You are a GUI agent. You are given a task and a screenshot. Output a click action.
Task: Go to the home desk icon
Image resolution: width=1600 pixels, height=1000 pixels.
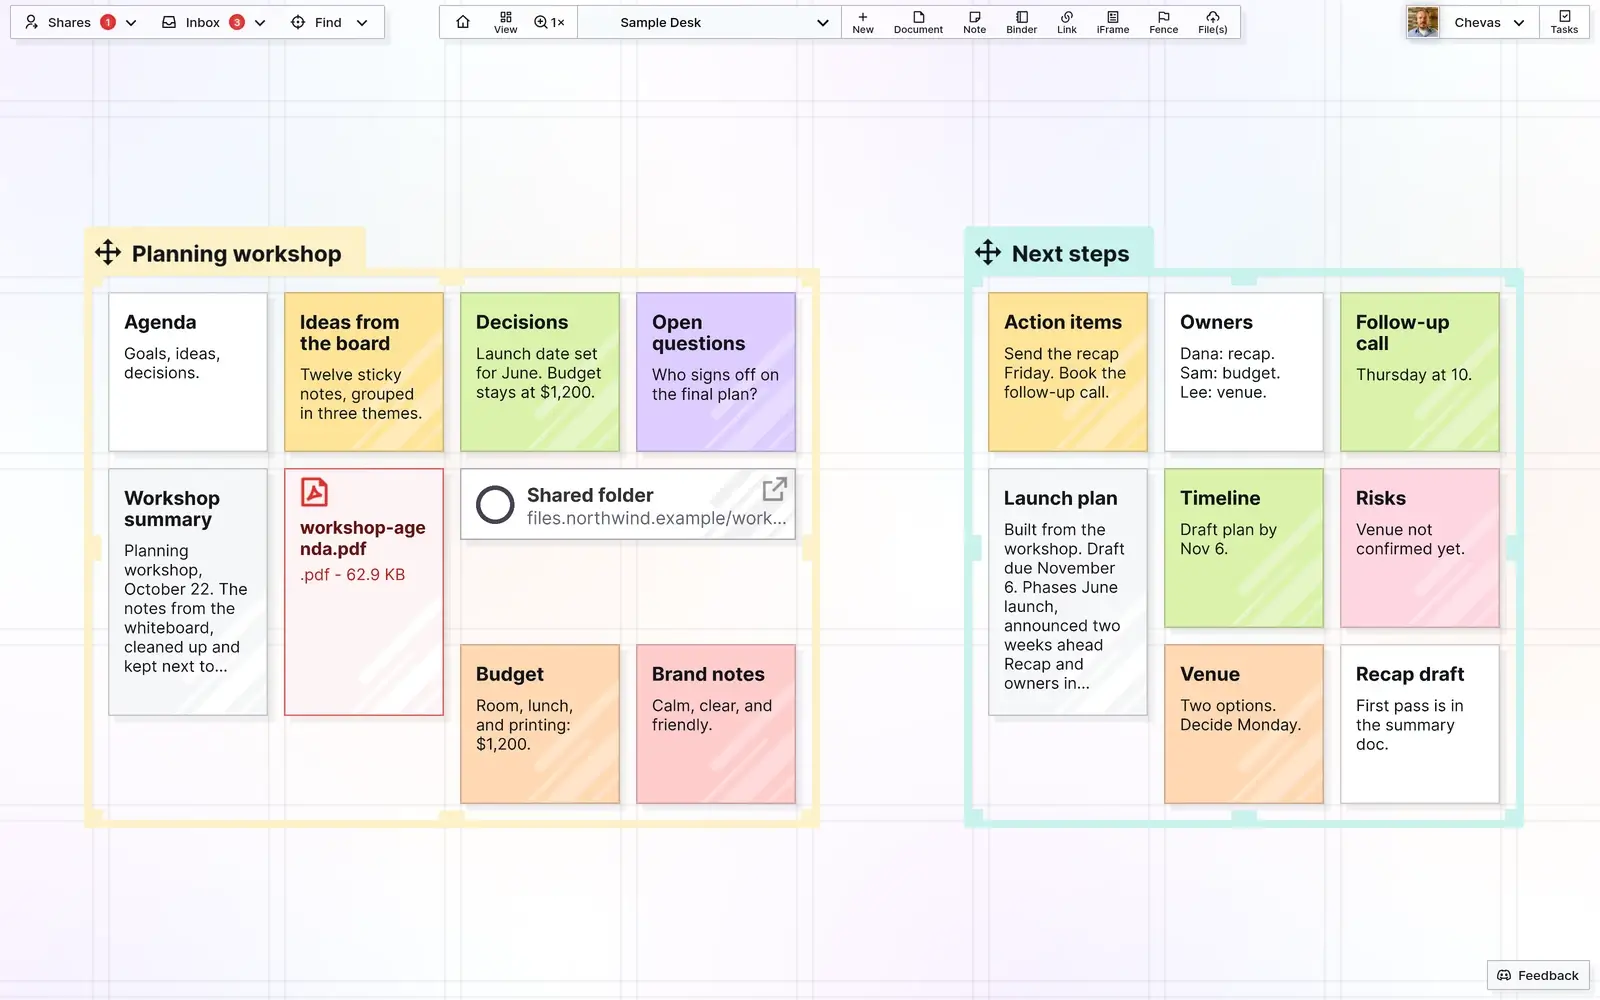463,22
